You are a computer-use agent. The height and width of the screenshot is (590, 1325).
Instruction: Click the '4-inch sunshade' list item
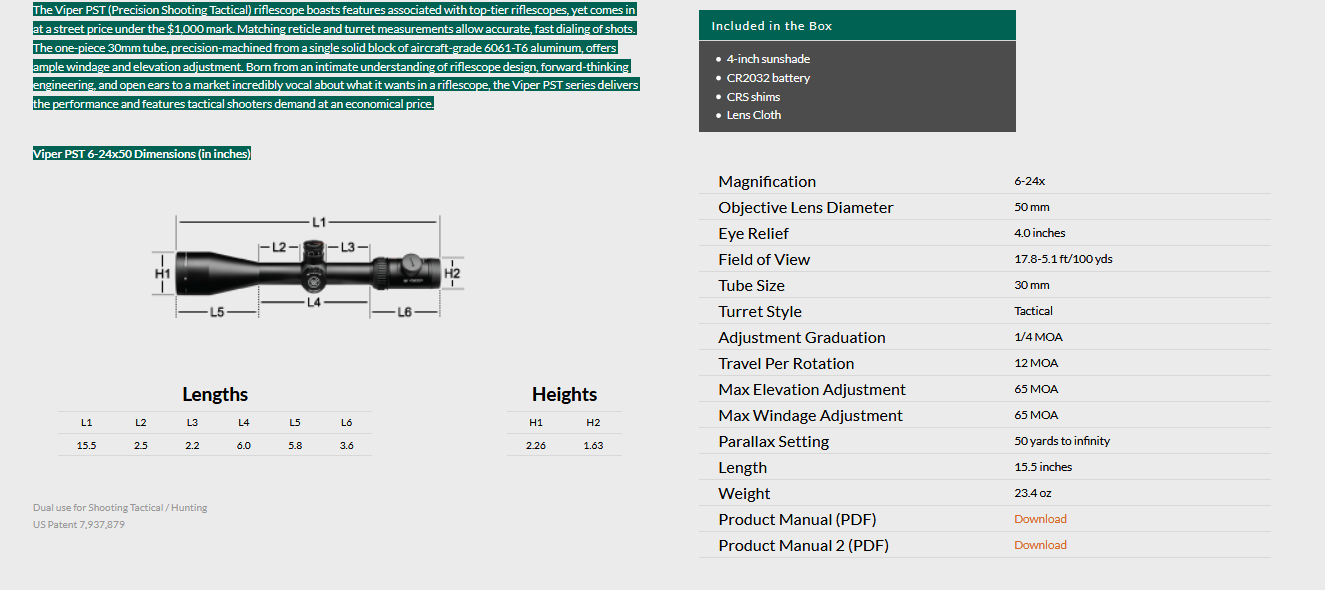coord(768,59)
